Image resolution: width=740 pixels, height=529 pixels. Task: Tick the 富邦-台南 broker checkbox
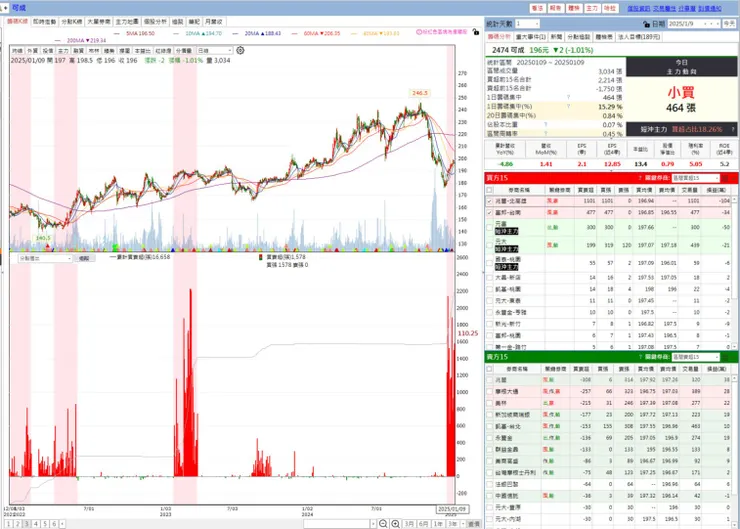[489, 213]
